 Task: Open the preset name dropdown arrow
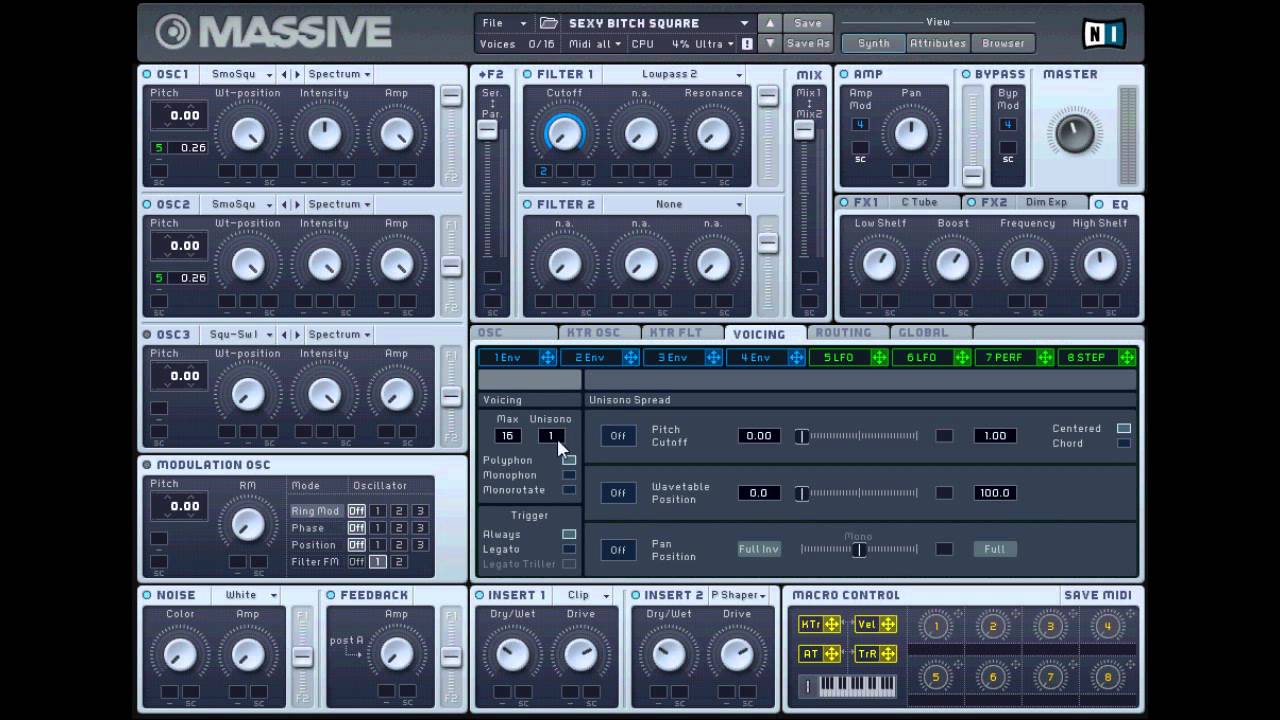(744, 23)
